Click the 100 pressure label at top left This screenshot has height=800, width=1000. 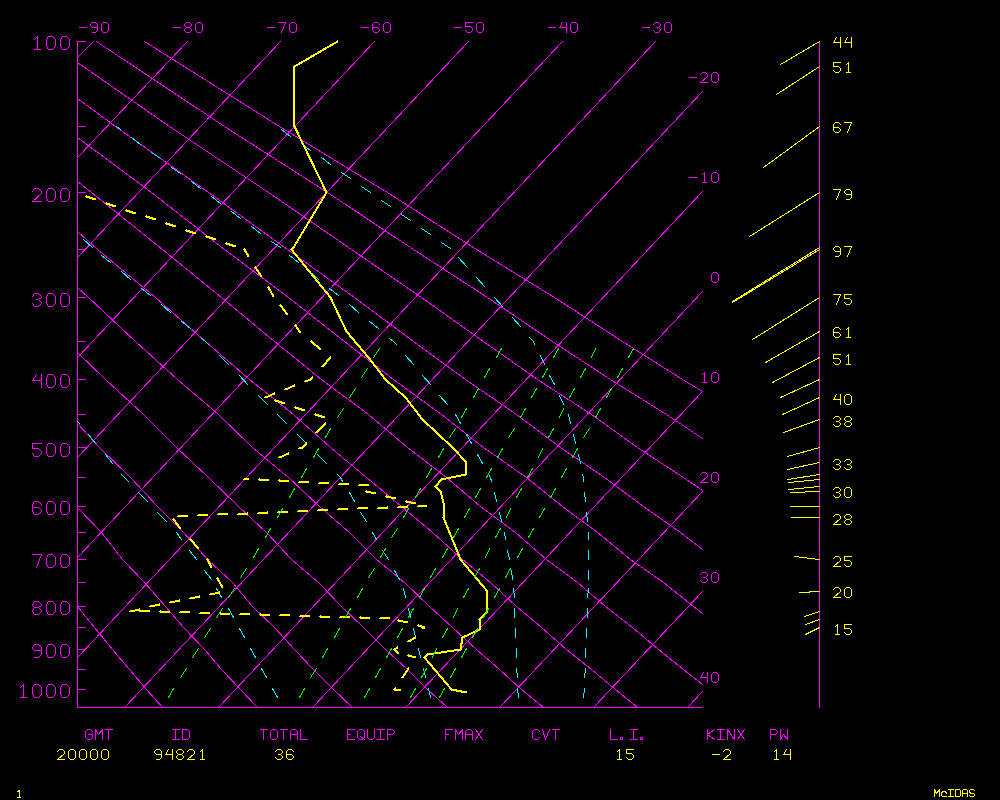tap(52, 42)
